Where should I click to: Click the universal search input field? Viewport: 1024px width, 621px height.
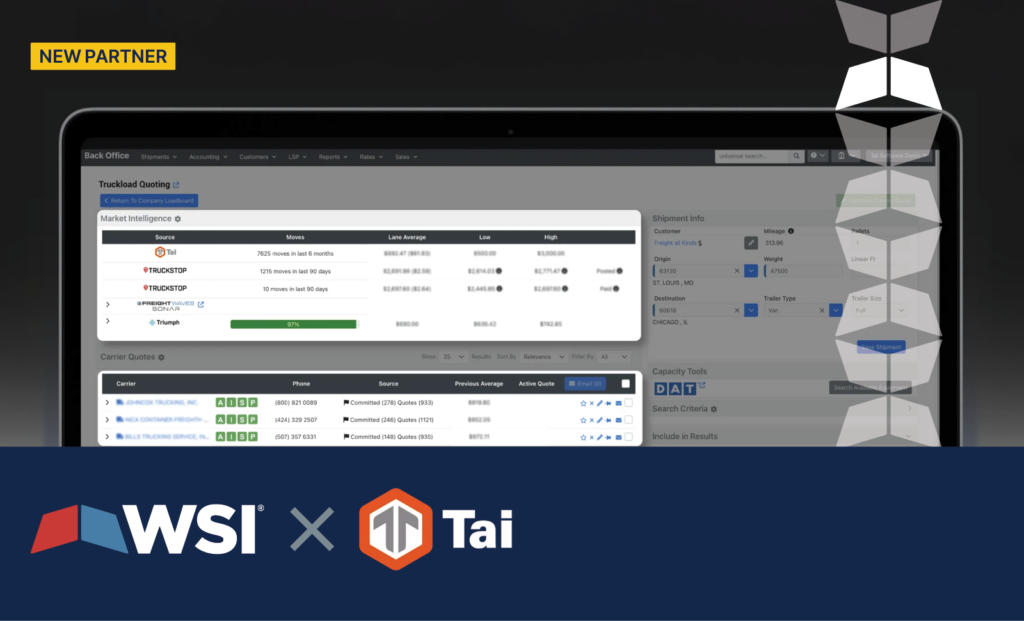point(755,156)
